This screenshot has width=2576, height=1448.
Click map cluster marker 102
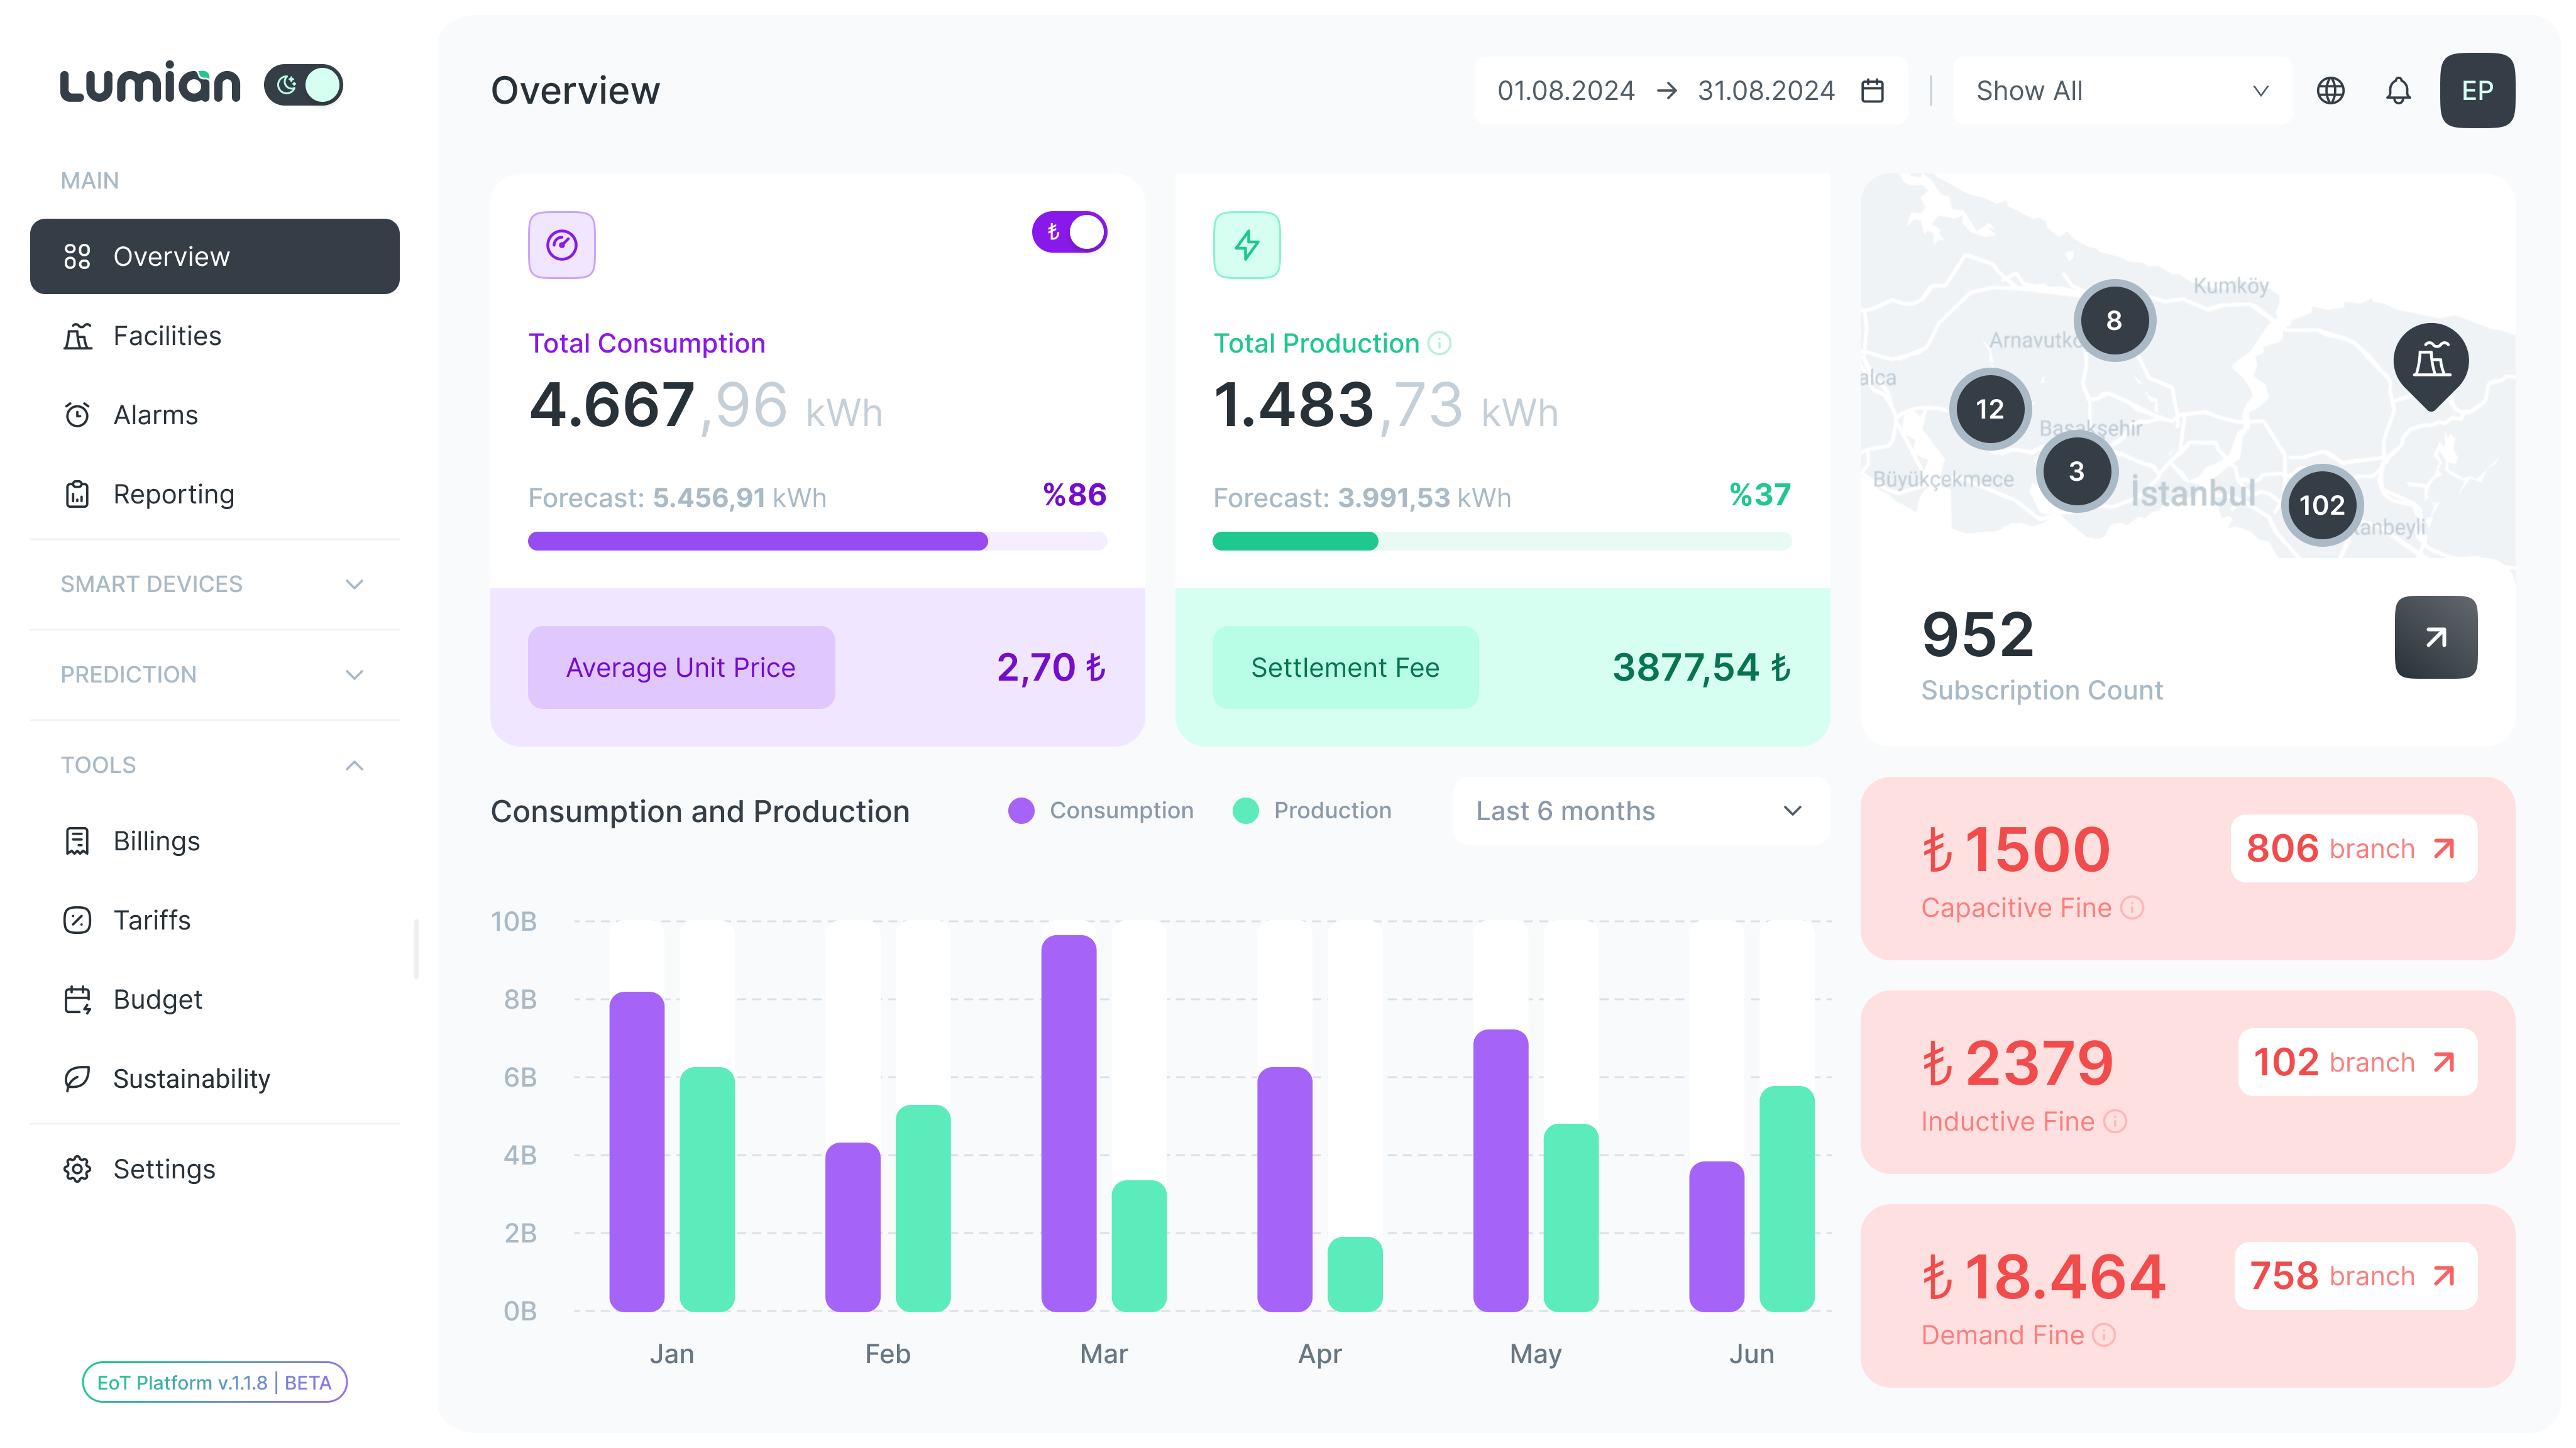2322,505
